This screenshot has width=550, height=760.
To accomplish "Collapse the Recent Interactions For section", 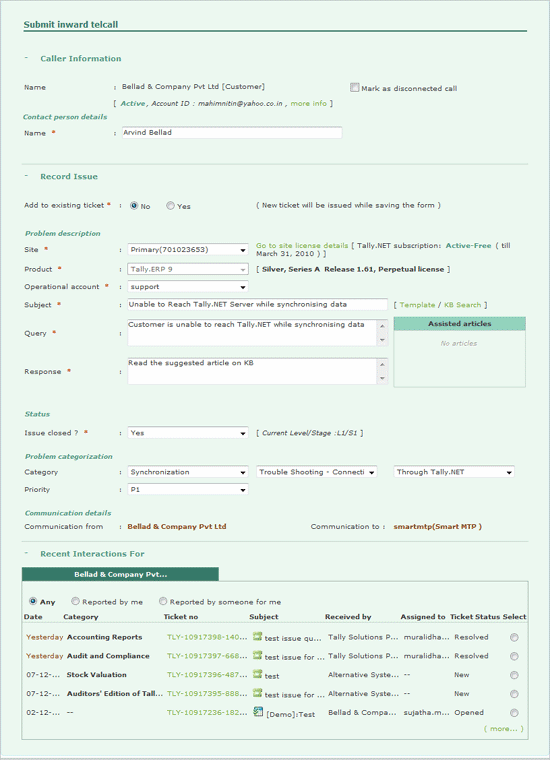I will 27,553.
